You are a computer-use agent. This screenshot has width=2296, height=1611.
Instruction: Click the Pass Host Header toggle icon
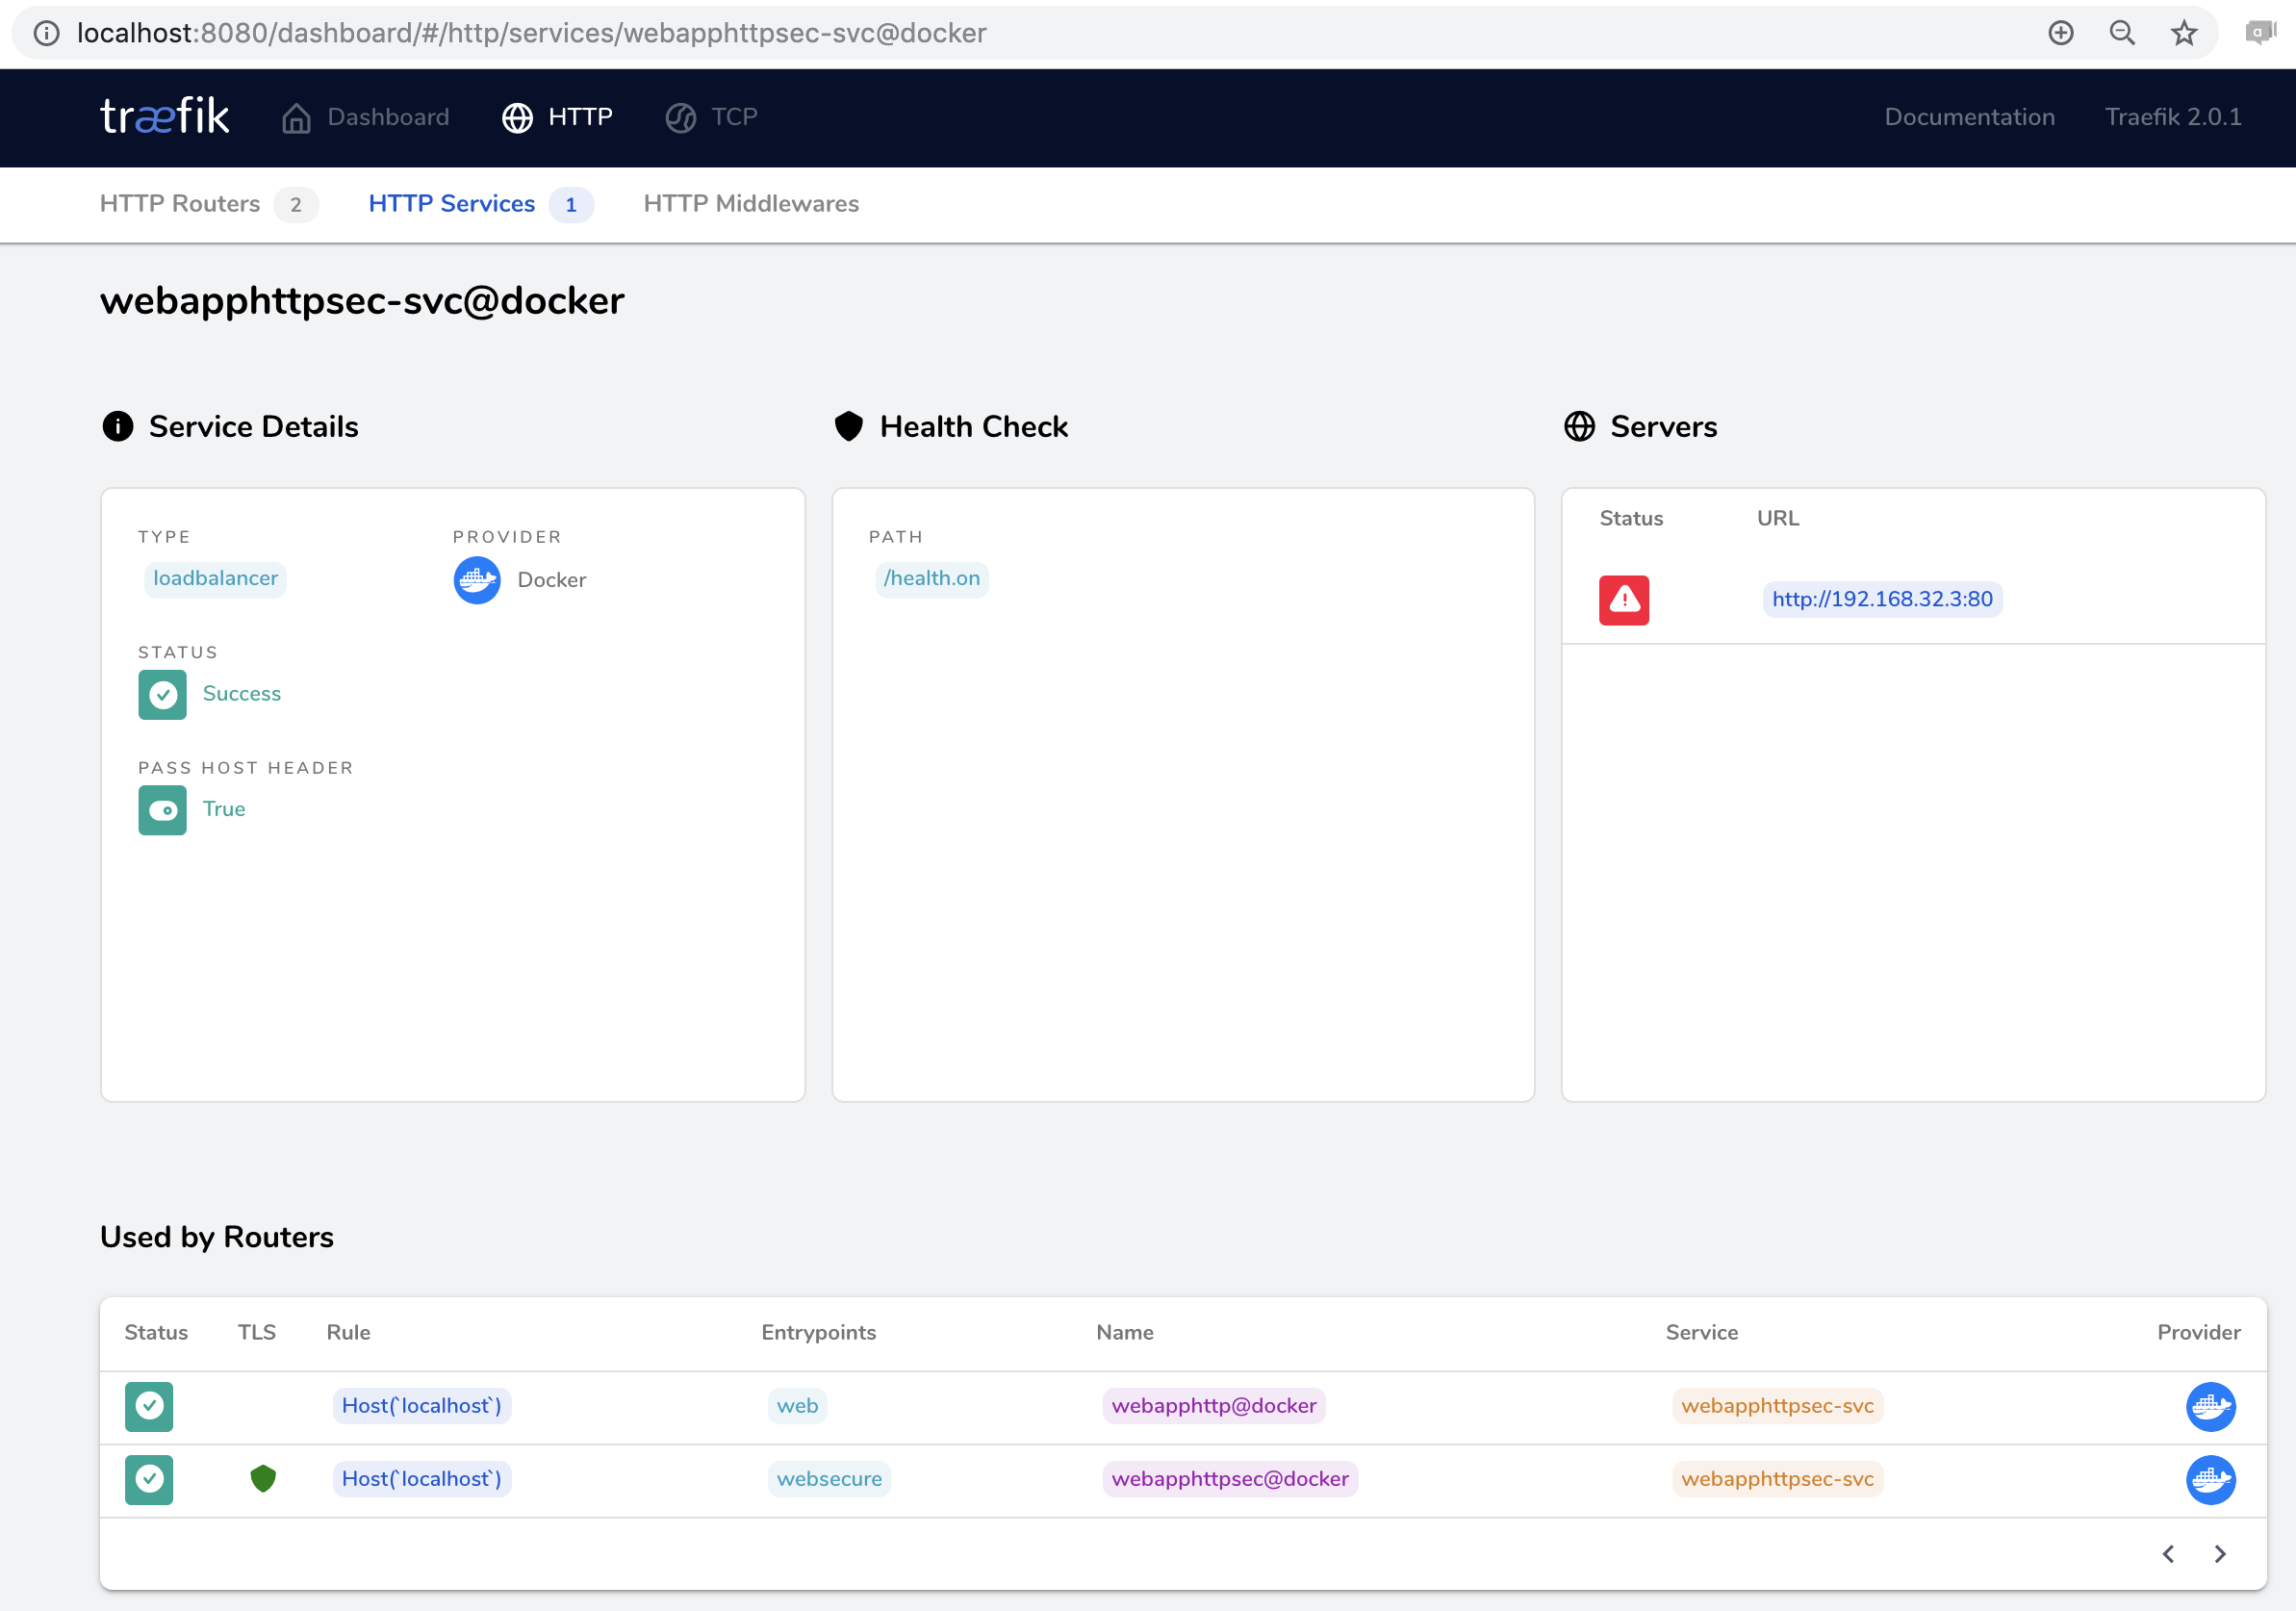162,810
